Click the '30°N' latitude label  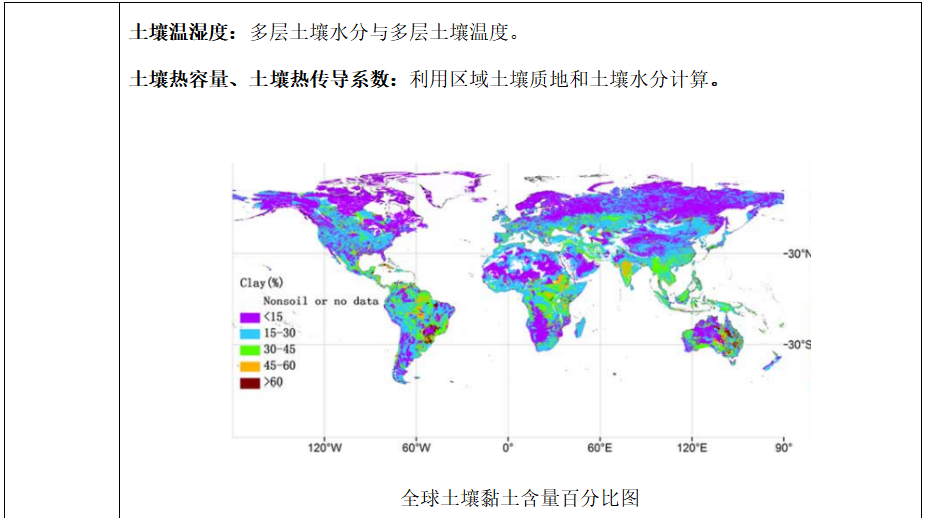coord(798,254)
